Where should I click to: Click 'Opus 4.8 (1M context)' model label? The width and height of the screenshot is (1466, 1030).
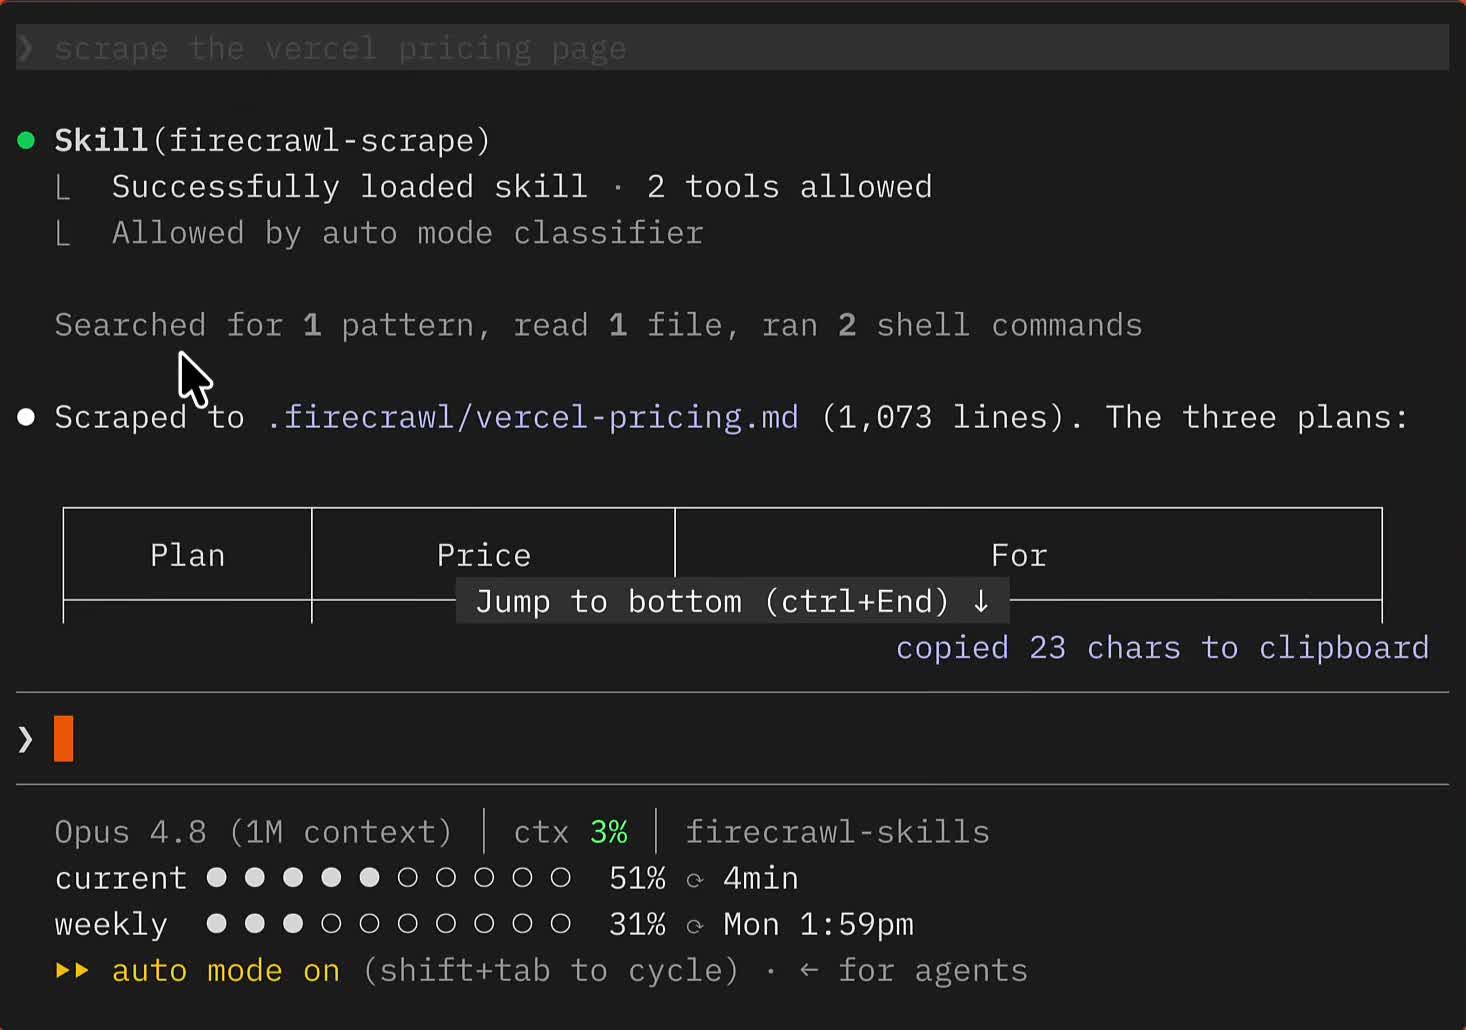pos(253,832)
